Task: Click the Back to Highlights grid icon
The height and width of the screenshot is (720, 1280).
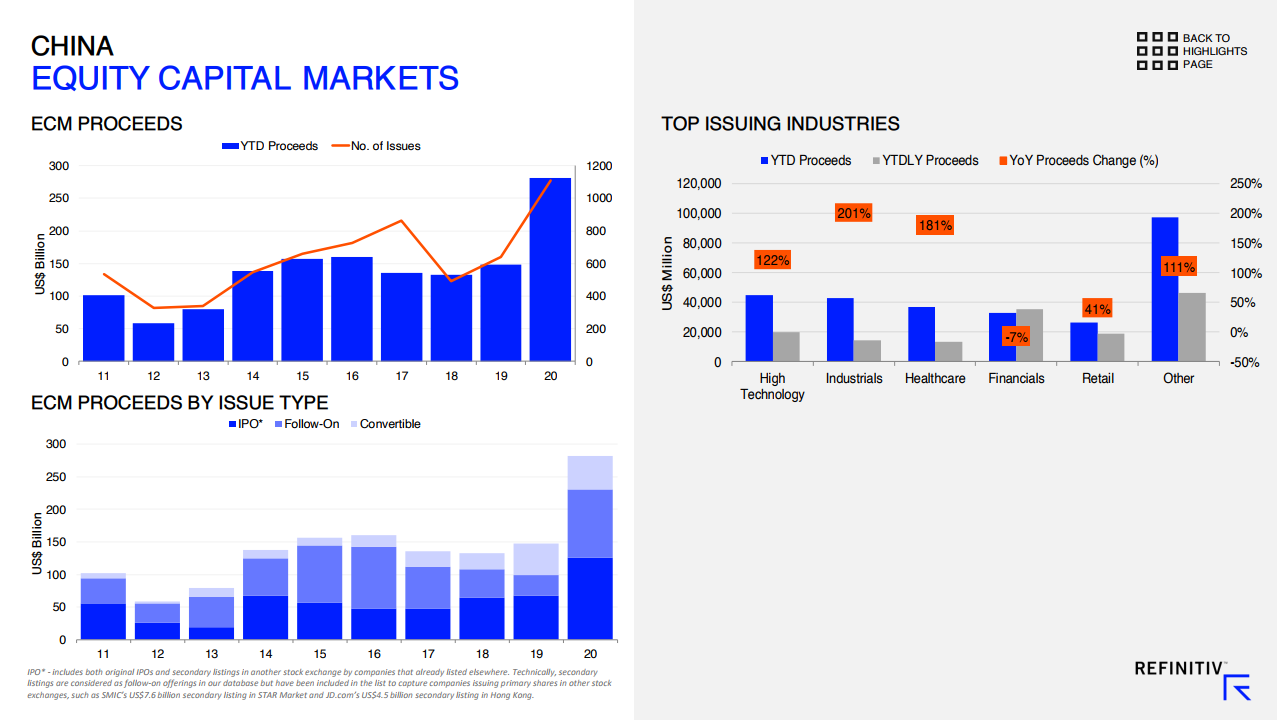Action: (1157, 51)
